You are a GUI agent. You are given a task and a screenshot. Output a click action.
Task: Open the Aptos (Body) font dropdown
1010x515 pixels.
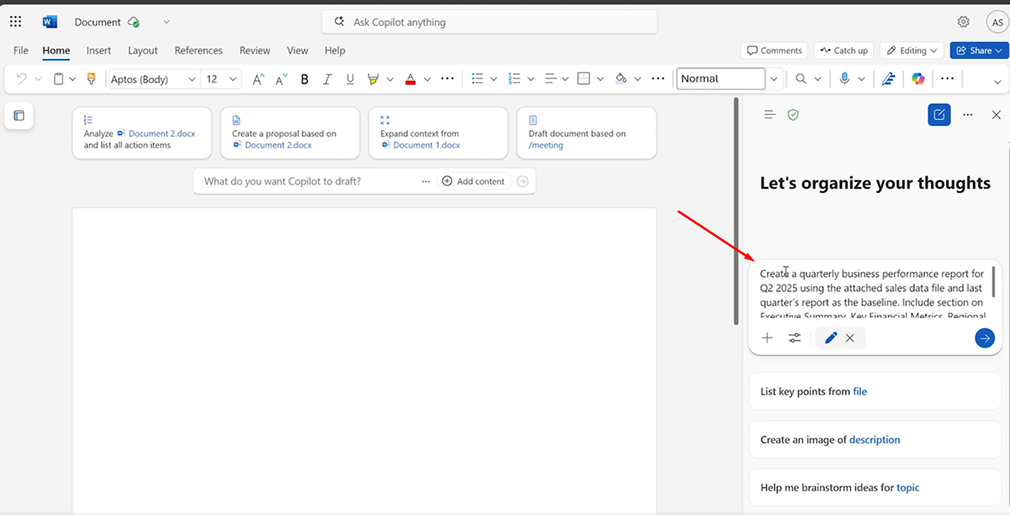[x=153, y=79]
